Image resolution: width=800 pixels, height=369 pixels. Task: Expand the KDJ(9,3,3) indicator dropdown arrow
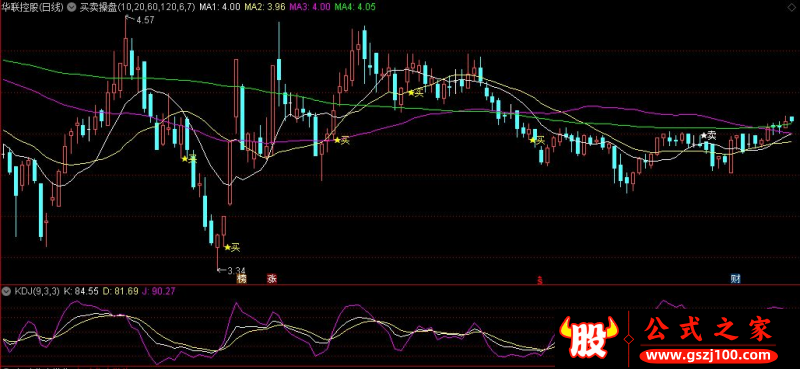(7, 291)
